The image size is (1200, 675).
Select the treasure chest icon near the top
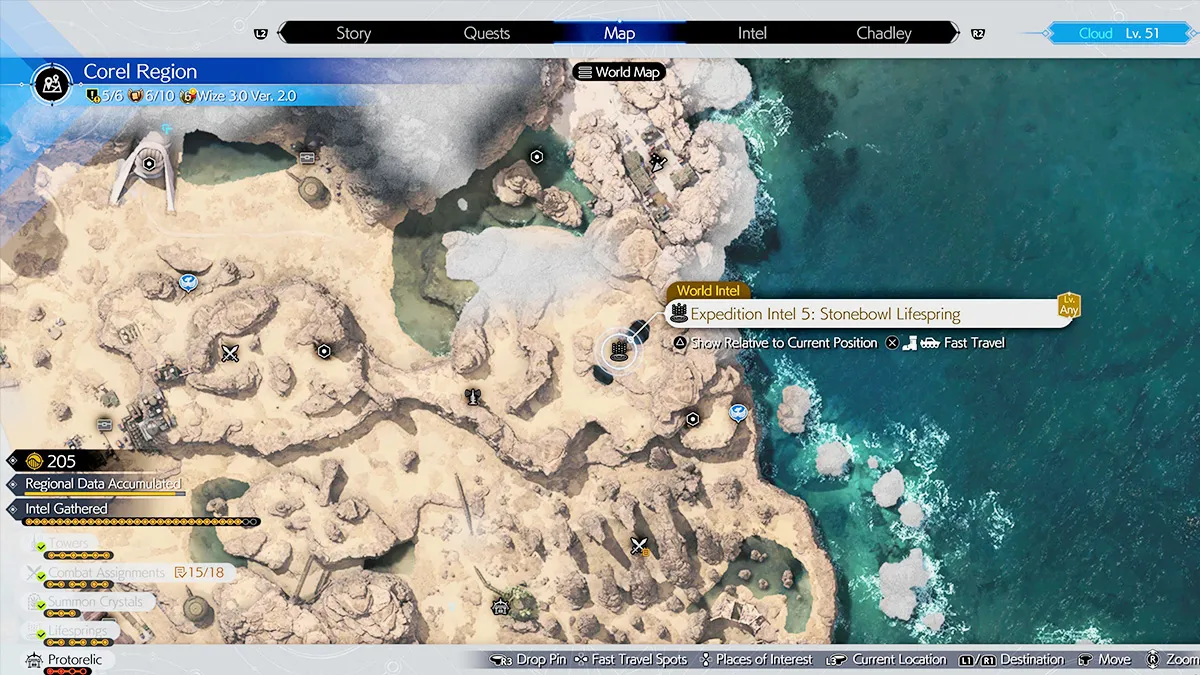pos(307,157)
